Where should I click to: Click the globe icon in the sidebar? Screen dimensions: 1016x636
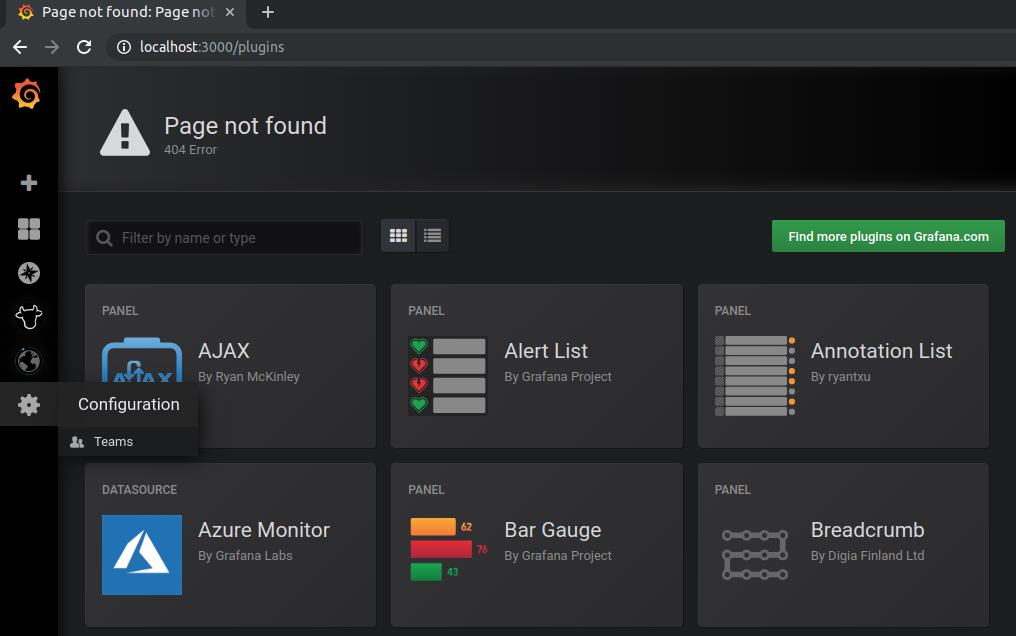(28, 361)
